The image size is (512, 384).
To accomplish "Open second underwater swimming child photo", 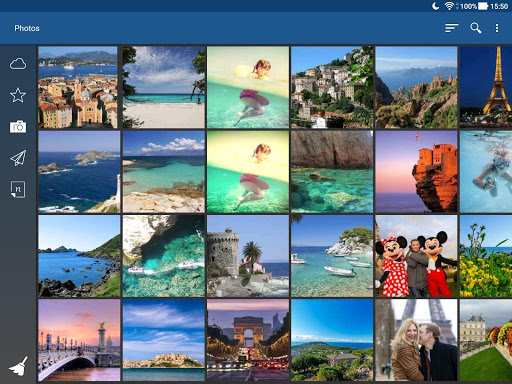I will coord(248,172).
